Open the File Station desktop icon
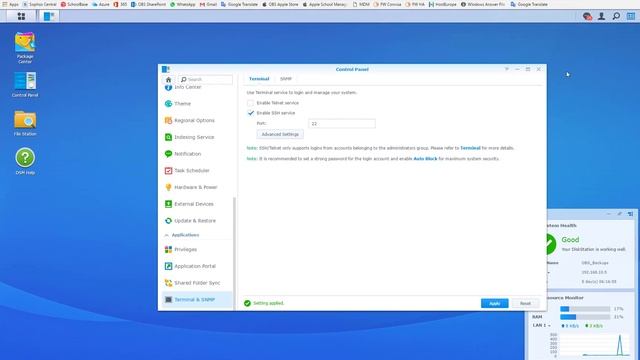Viewport: 640px width, 360px height. pos(25,123)
